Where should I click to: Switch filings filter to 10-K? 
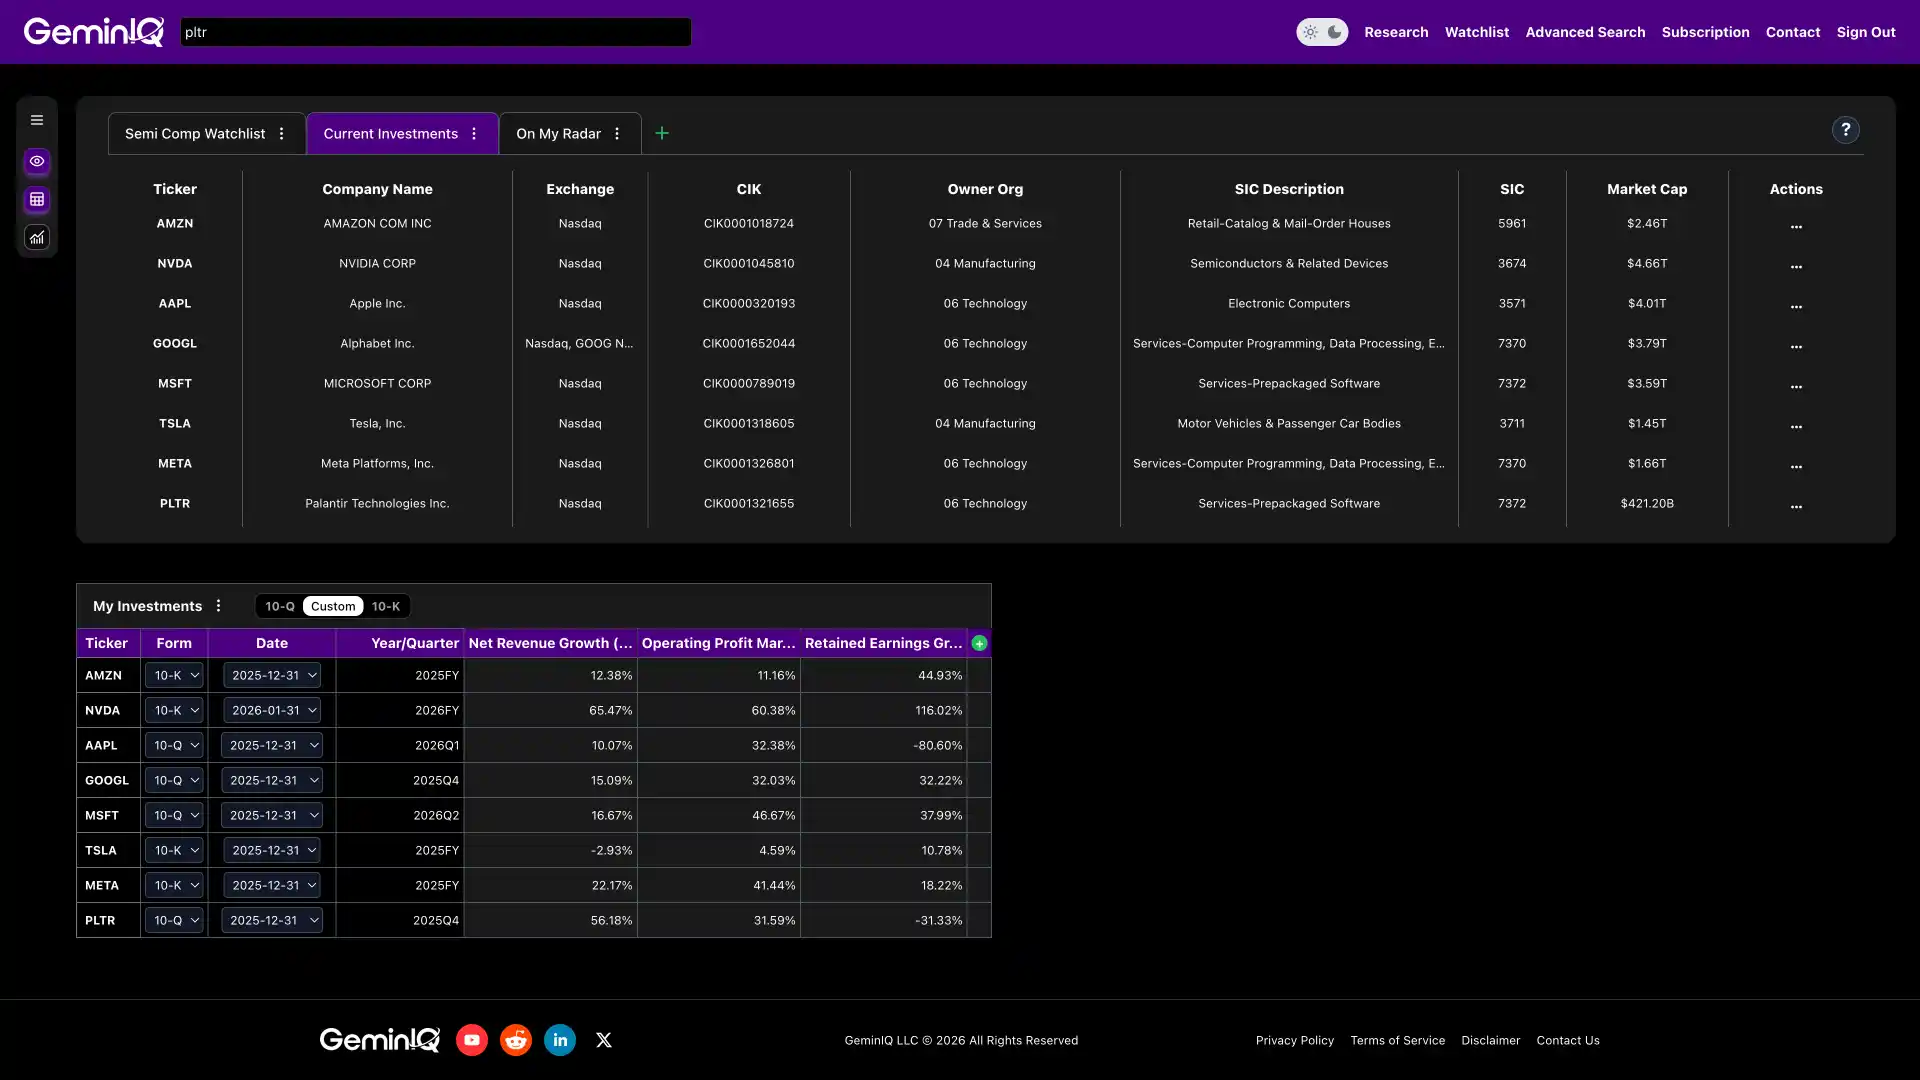[386, 606]
